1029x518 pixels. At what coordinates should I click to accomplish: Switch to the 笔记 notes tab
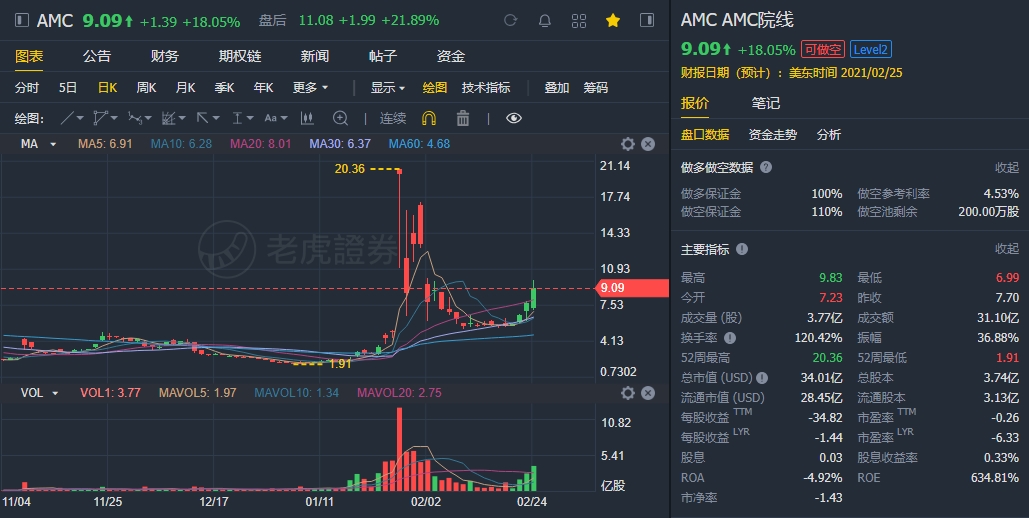point(766,103)
